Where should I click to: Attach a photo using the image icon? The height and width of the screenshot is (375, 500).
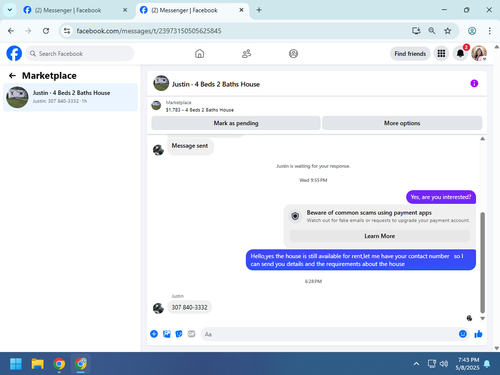point(167,334)
